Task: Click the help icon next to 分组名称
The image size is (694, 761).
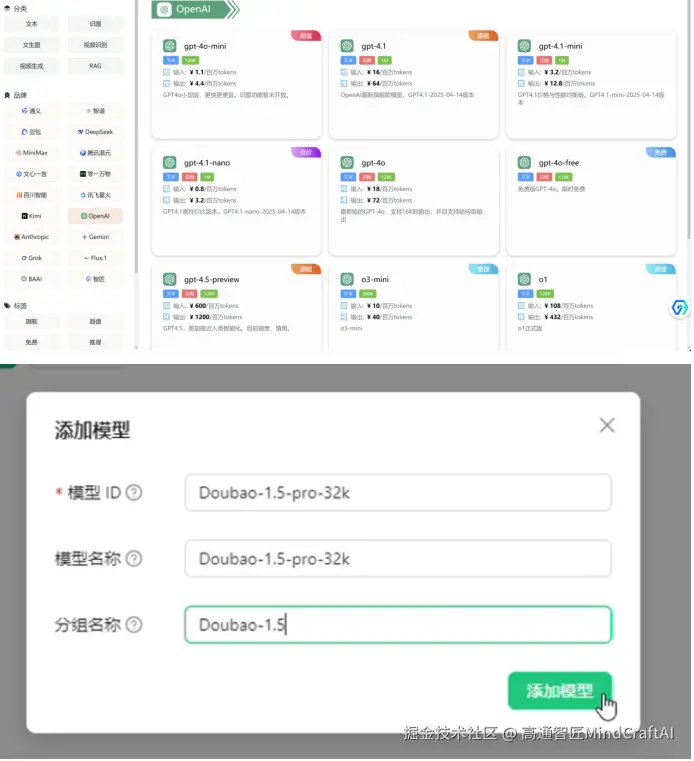Action: click(134, 625)
